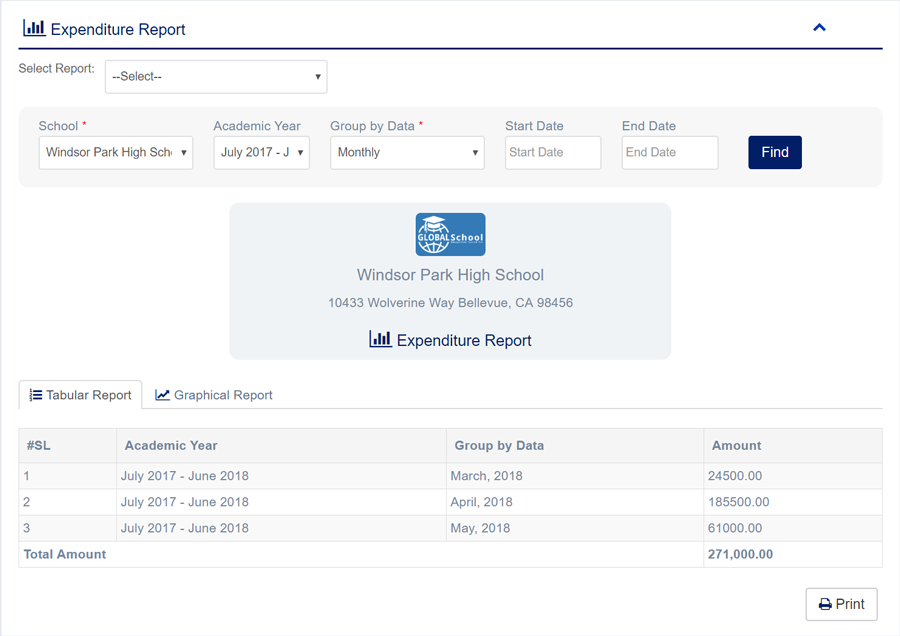Click the list icon on Tabular Report tab
The width and height of the screenshot is (900, 636).
pos(36,395)
